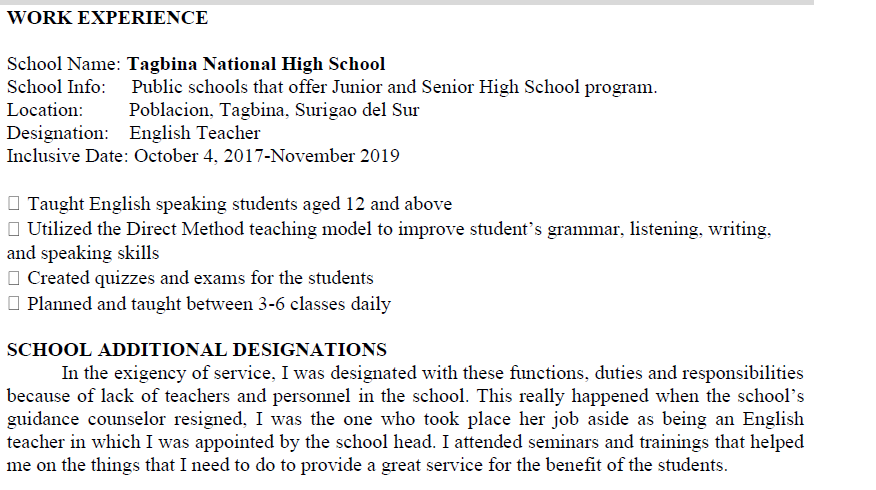Click the WORK EXPERIENCE heading
The width and height of the screenshot is (876, 490).
(x=107, y=18)
